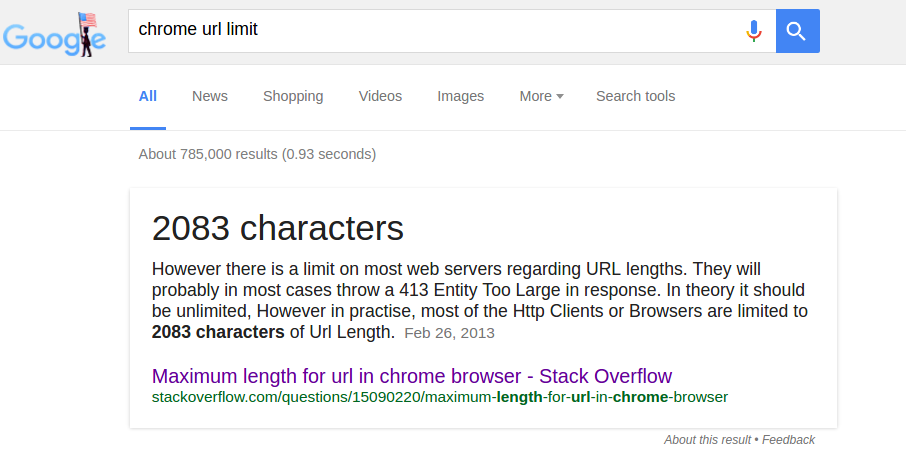
Task: Click the 'About this result' link
Action: tap(707, 440)
